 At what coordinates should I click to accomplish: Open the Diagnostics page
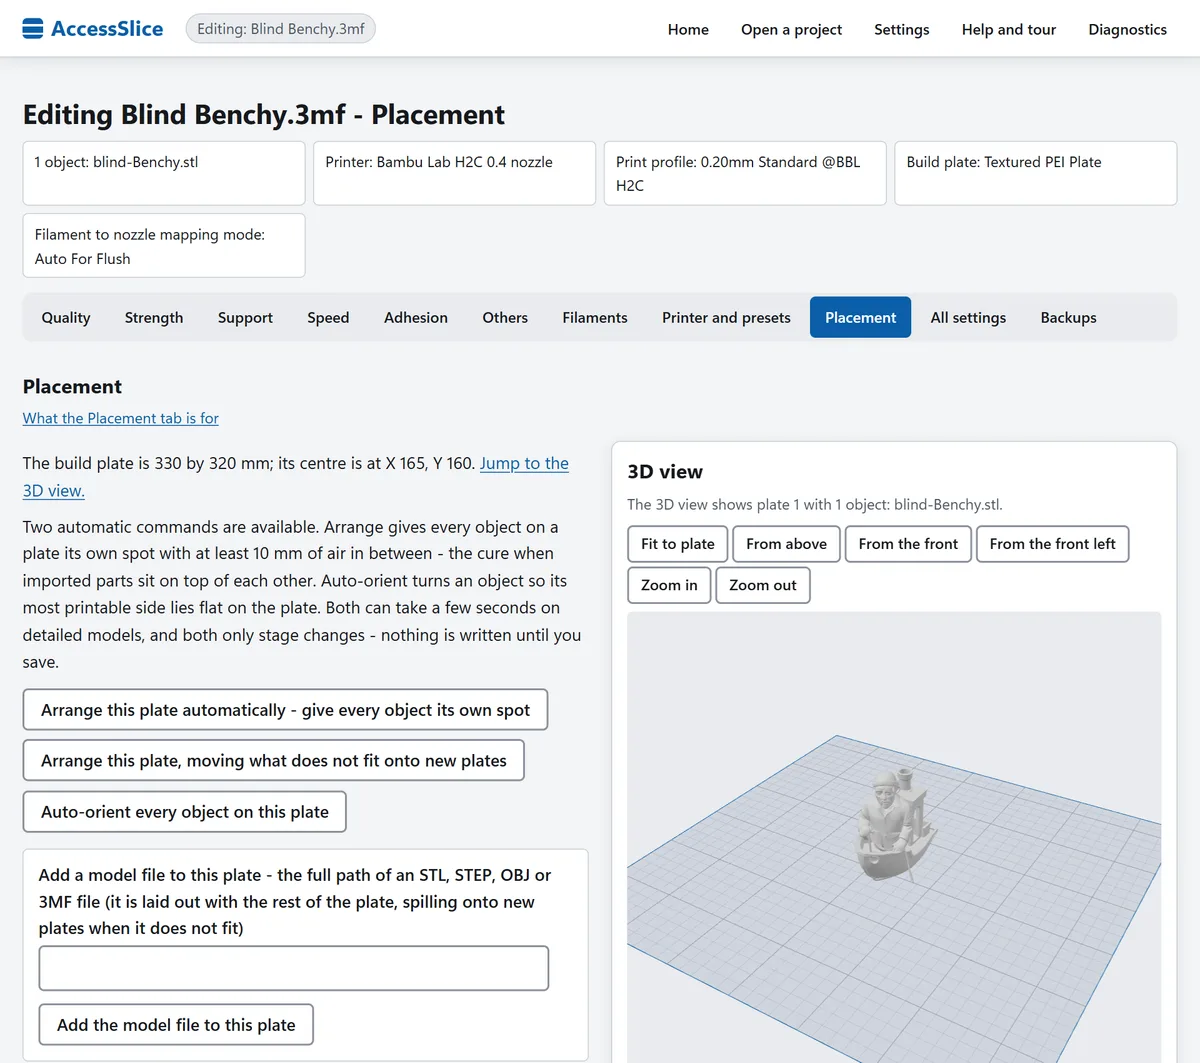pyautogui.click(x=1127, y=29)
